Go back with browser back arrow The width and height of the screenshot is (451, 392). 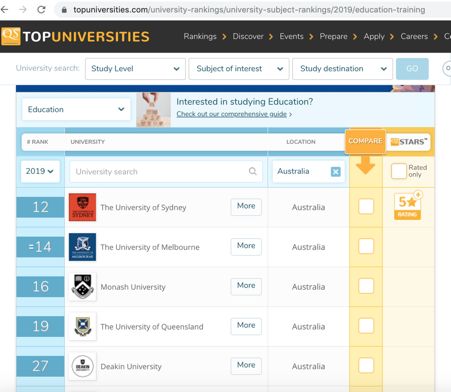(x=4, y=10)
